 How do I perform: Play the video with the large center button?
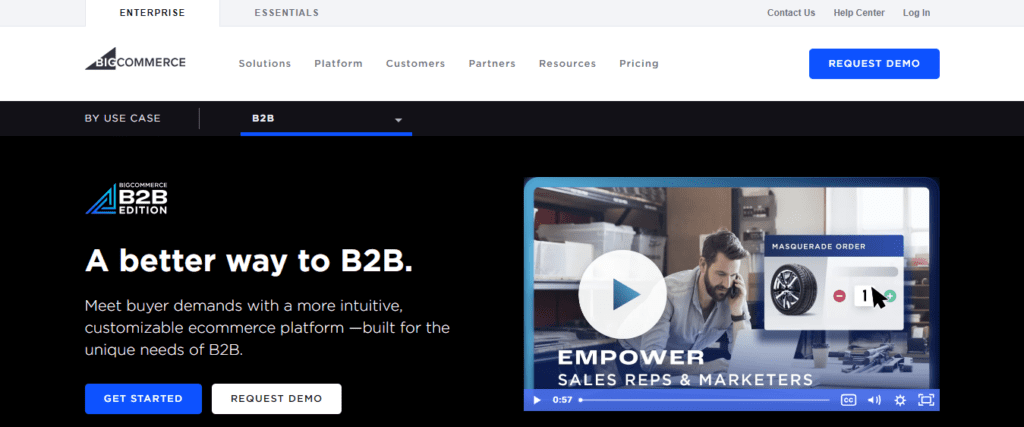click(x=622, y=294)
